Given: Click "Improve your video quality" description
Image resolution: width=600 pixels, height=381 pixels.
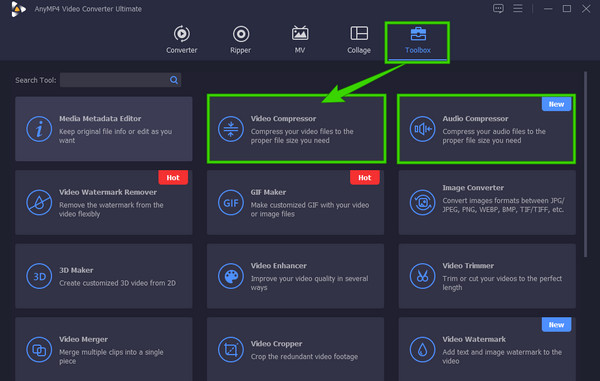Looking at the screenshot, I should click(309, 283).
